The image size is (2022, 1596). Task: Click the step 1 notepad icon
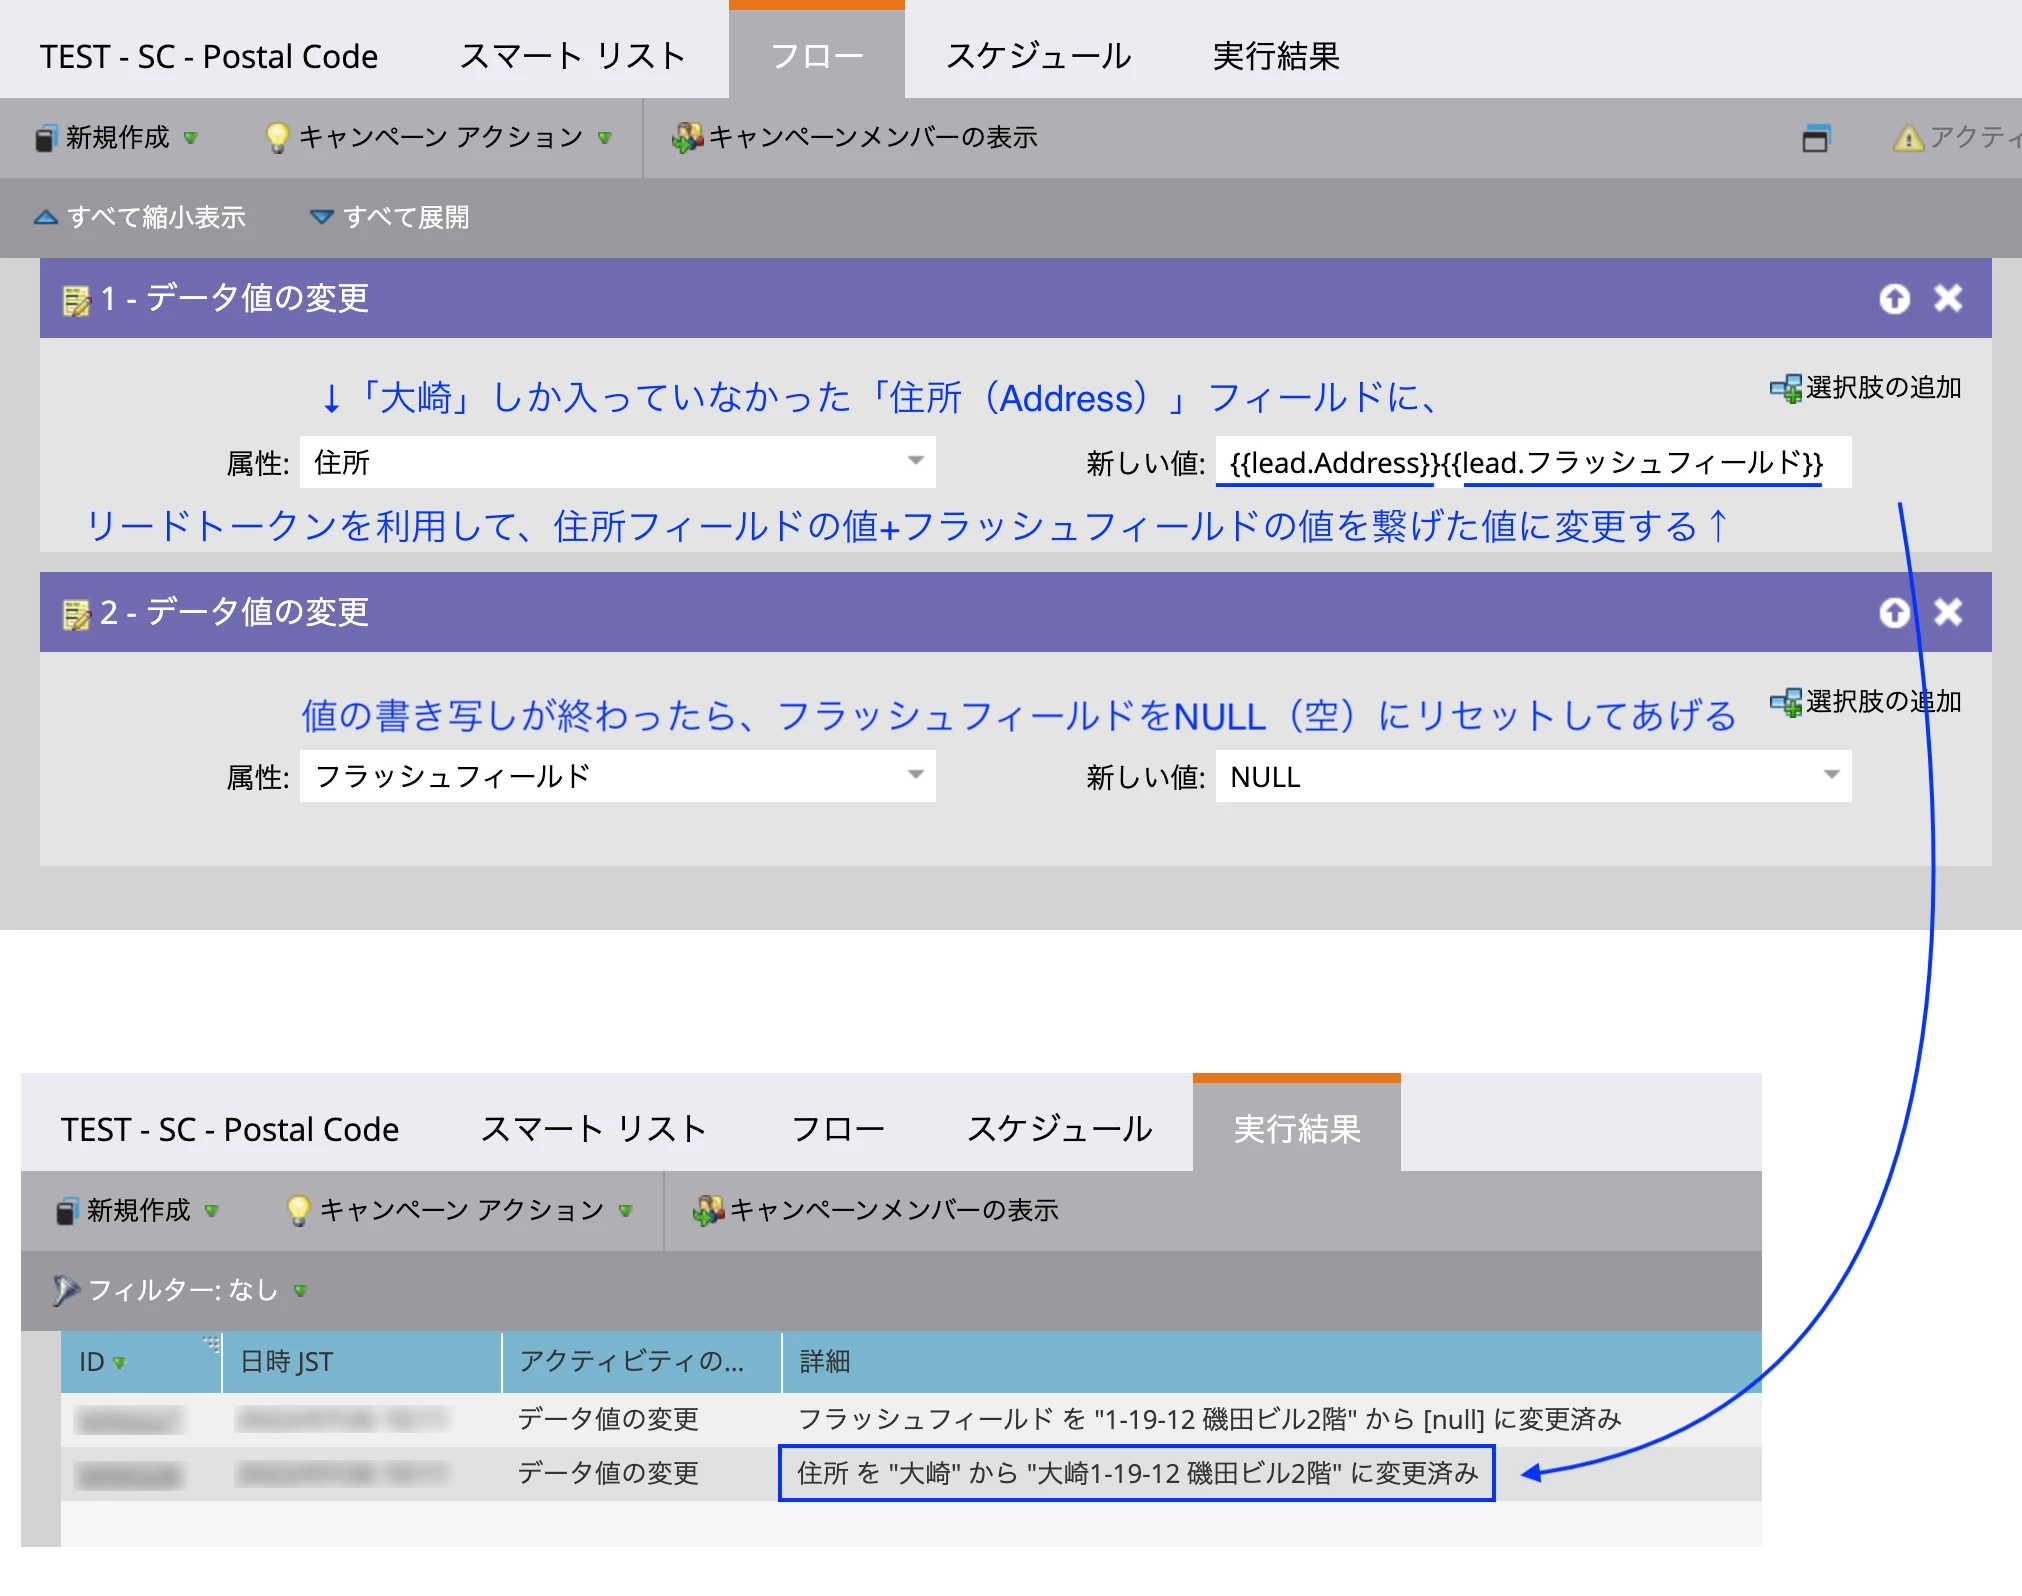(x=76, y=299)
